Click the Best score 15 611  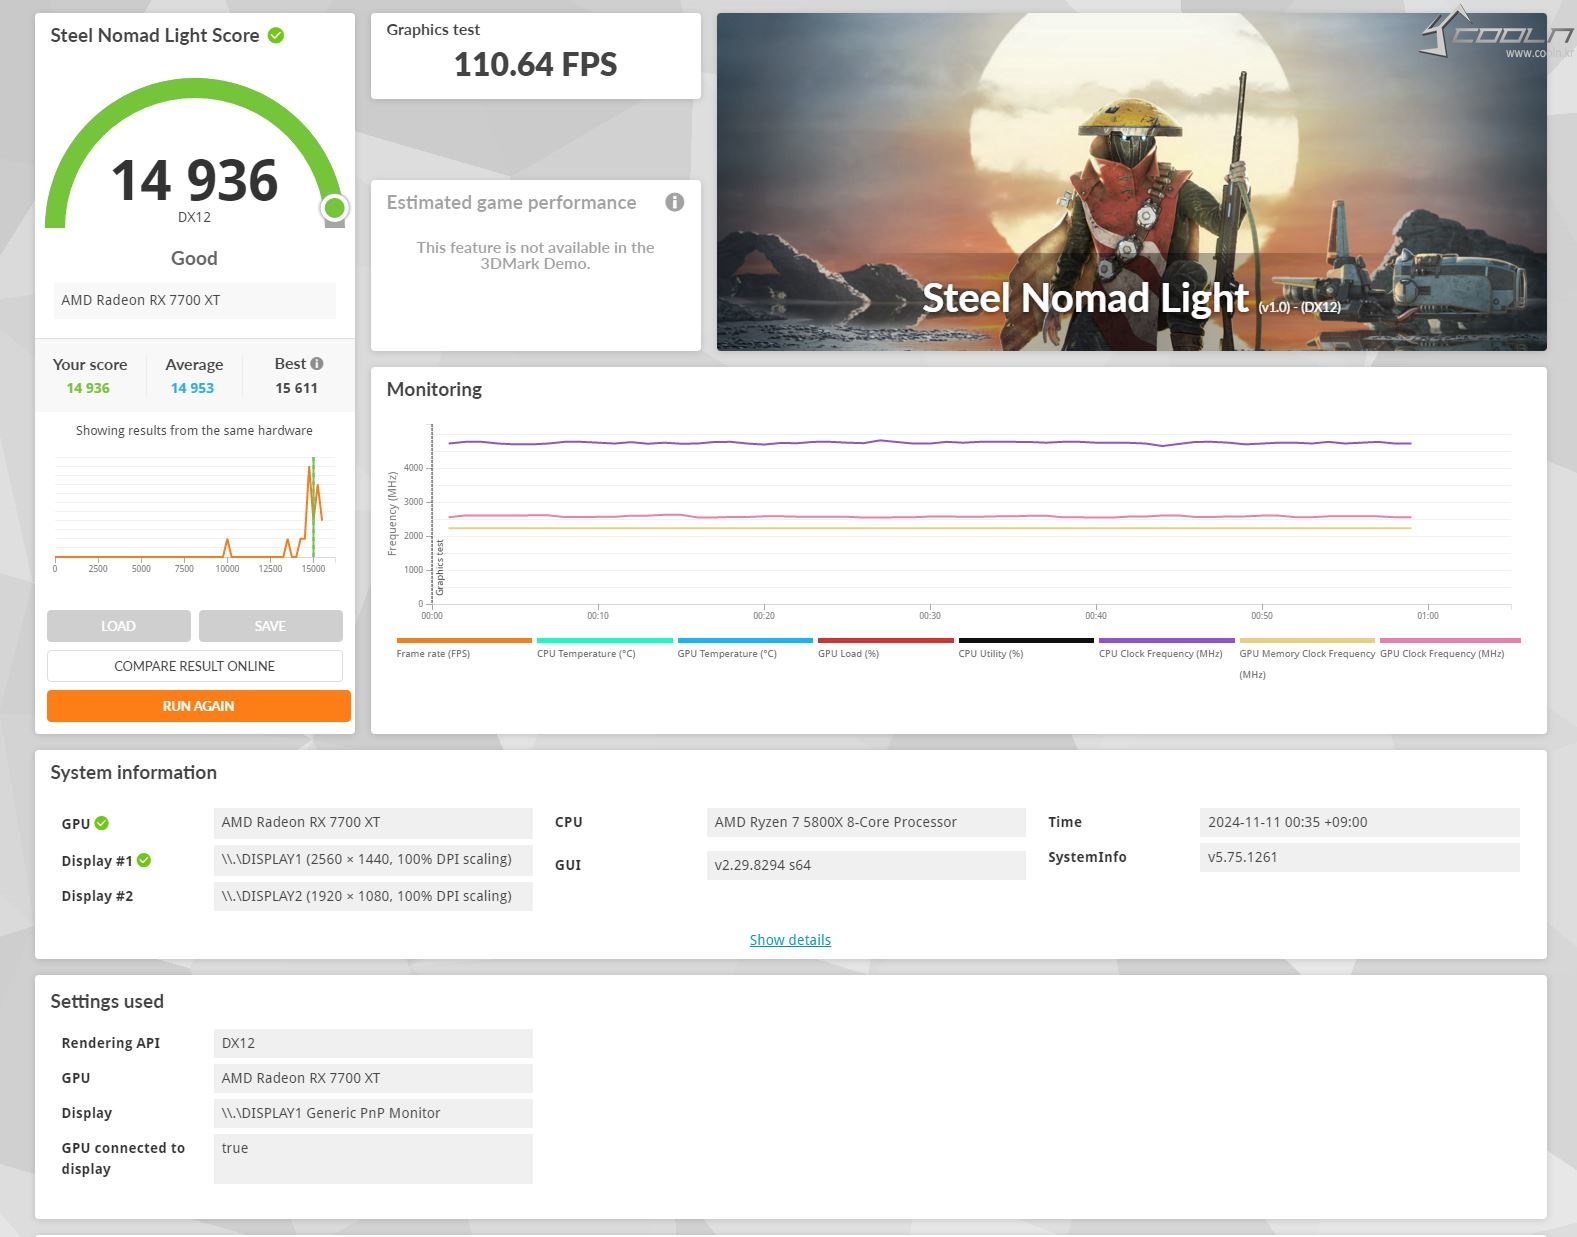click(x=296, y=388)
